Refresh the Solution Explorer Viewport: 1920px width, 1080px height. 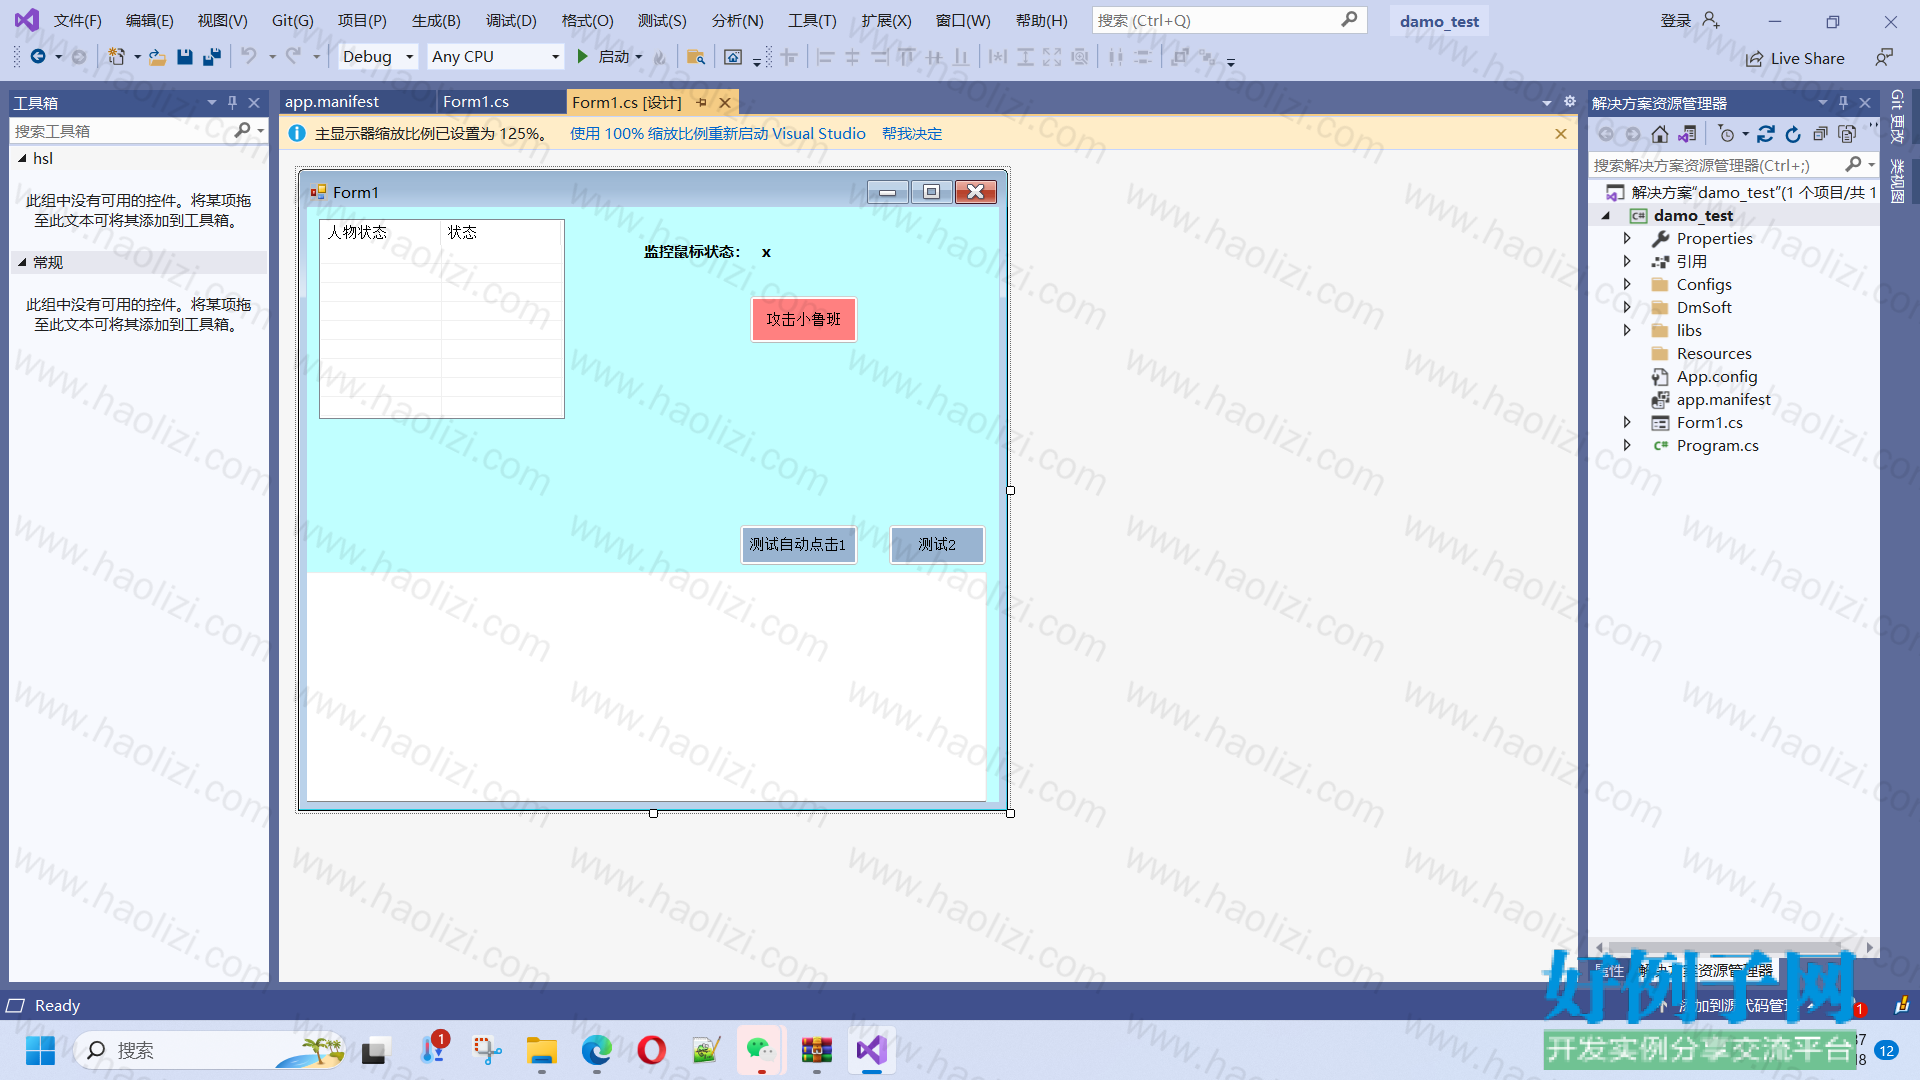tap(1793, 134)
